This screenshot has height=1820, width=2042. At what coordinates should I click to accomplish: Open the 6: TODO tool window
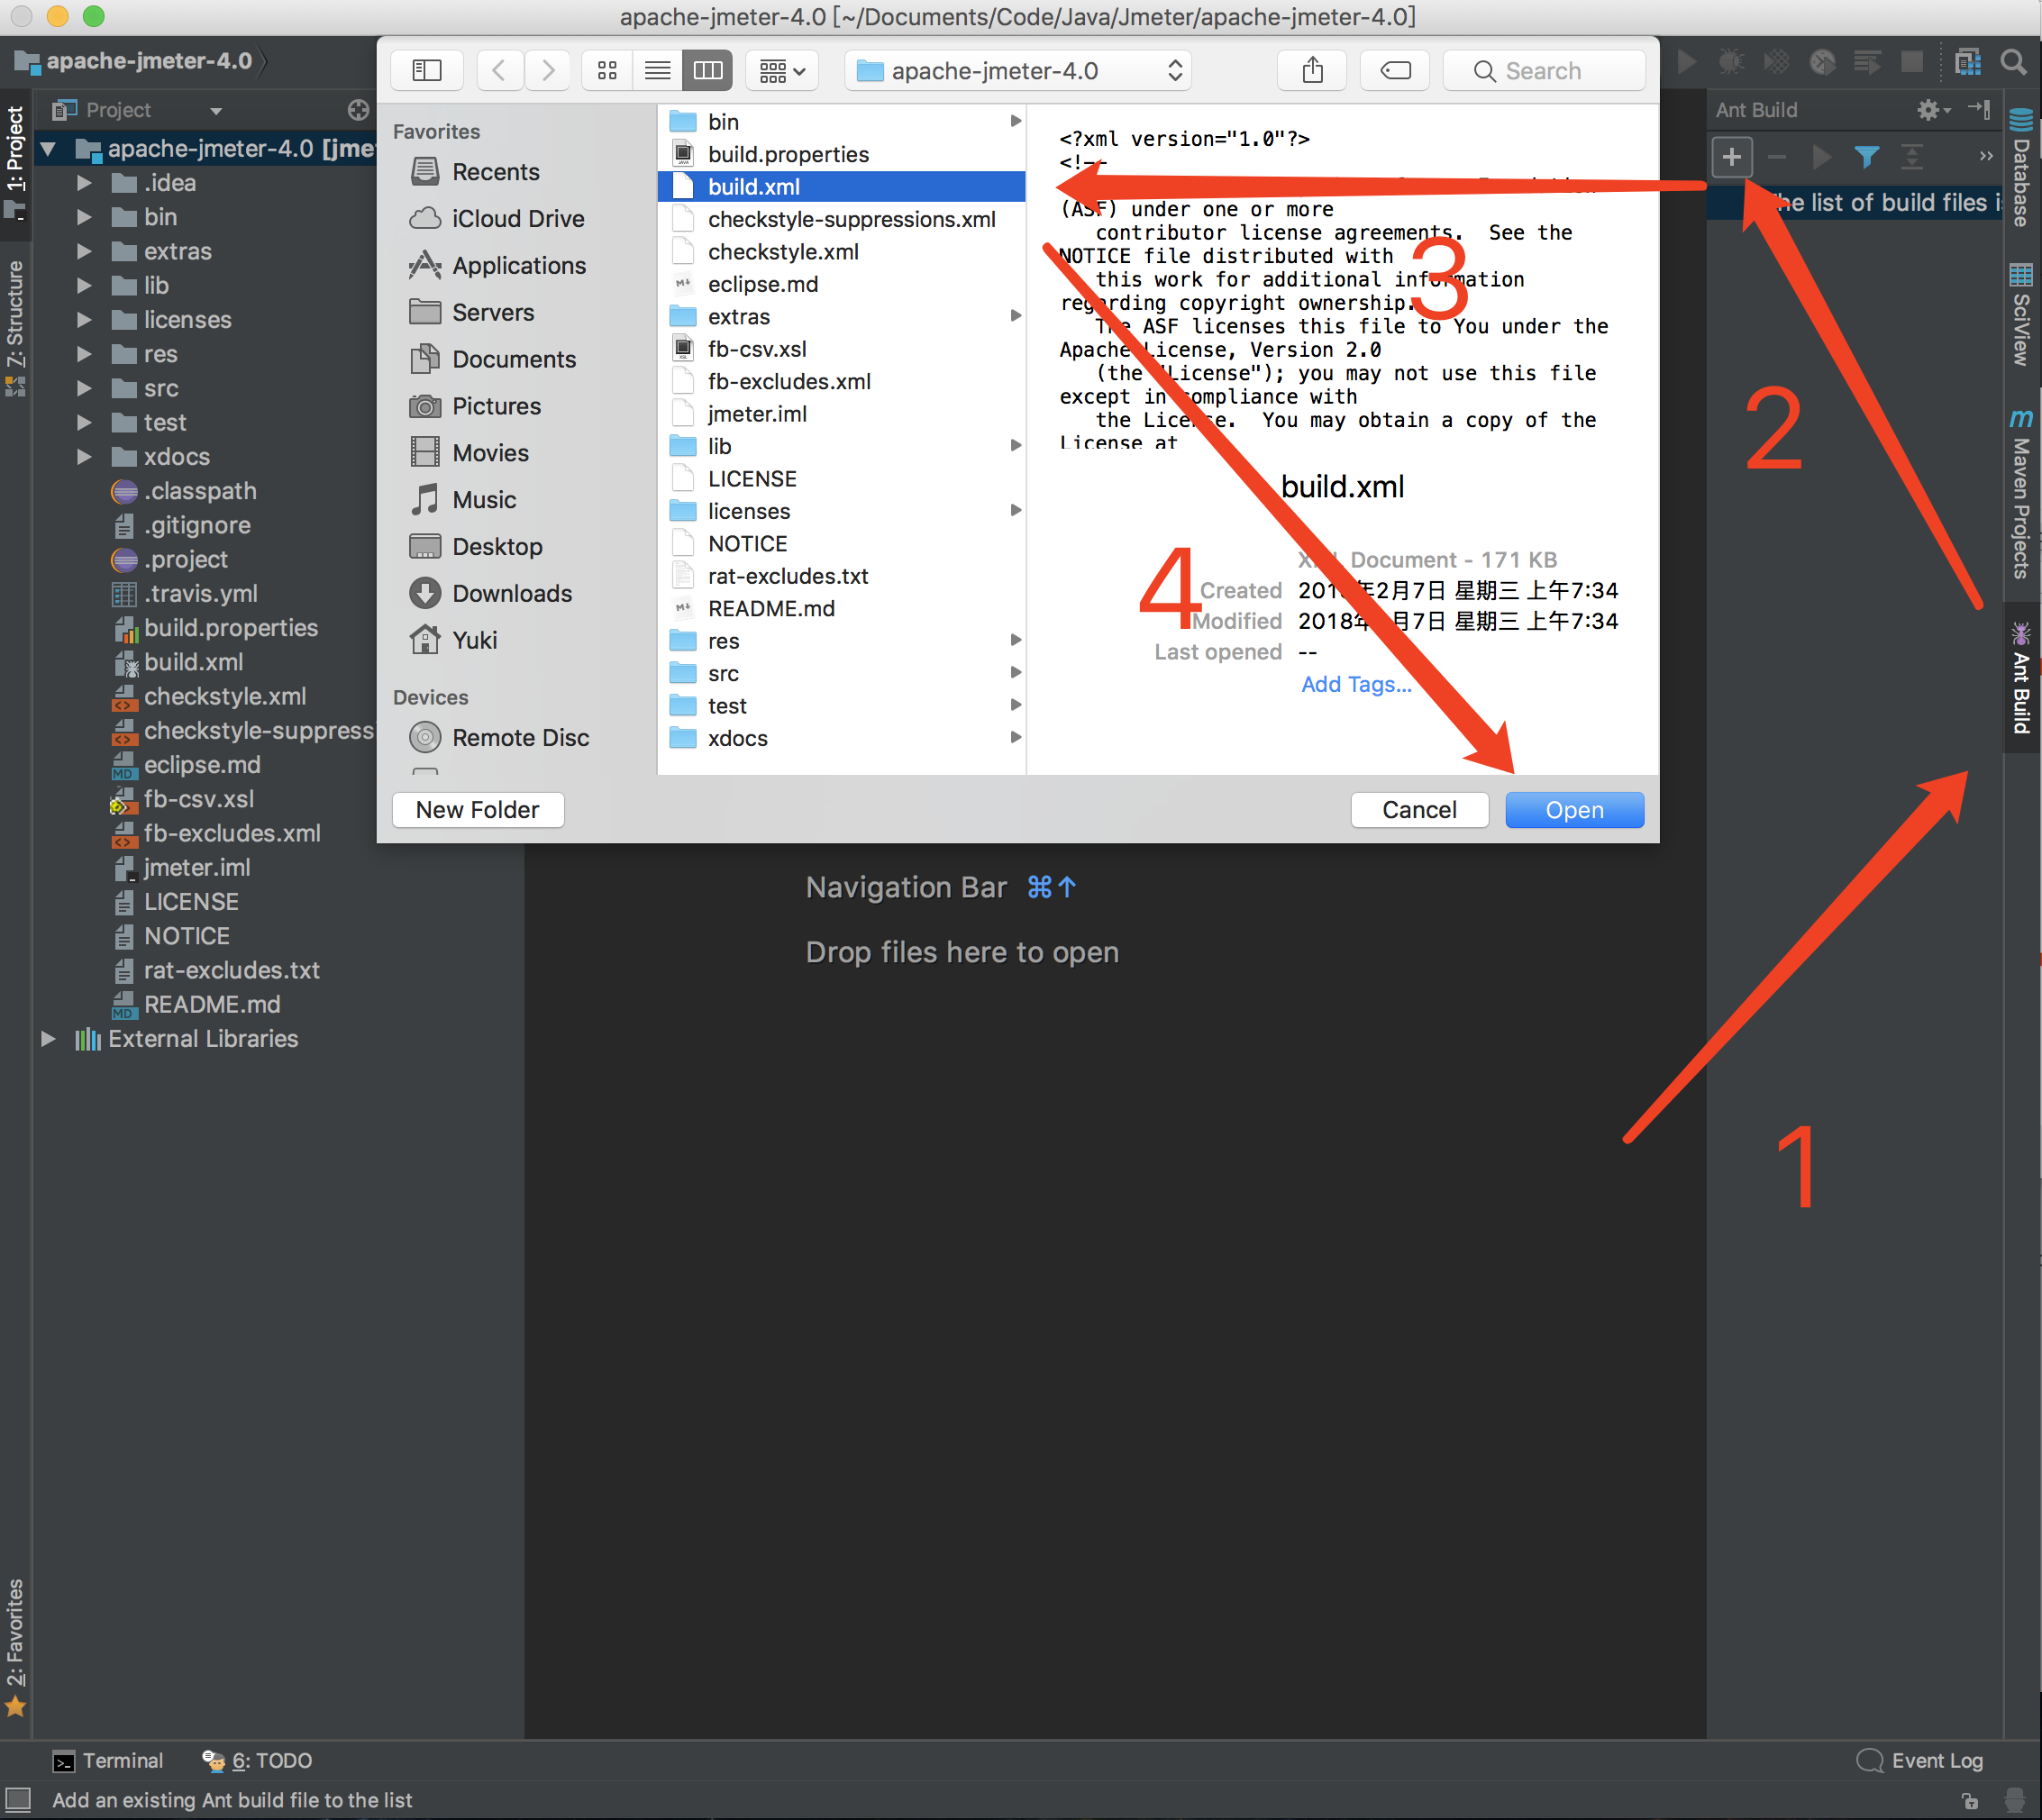[258, 1761]
